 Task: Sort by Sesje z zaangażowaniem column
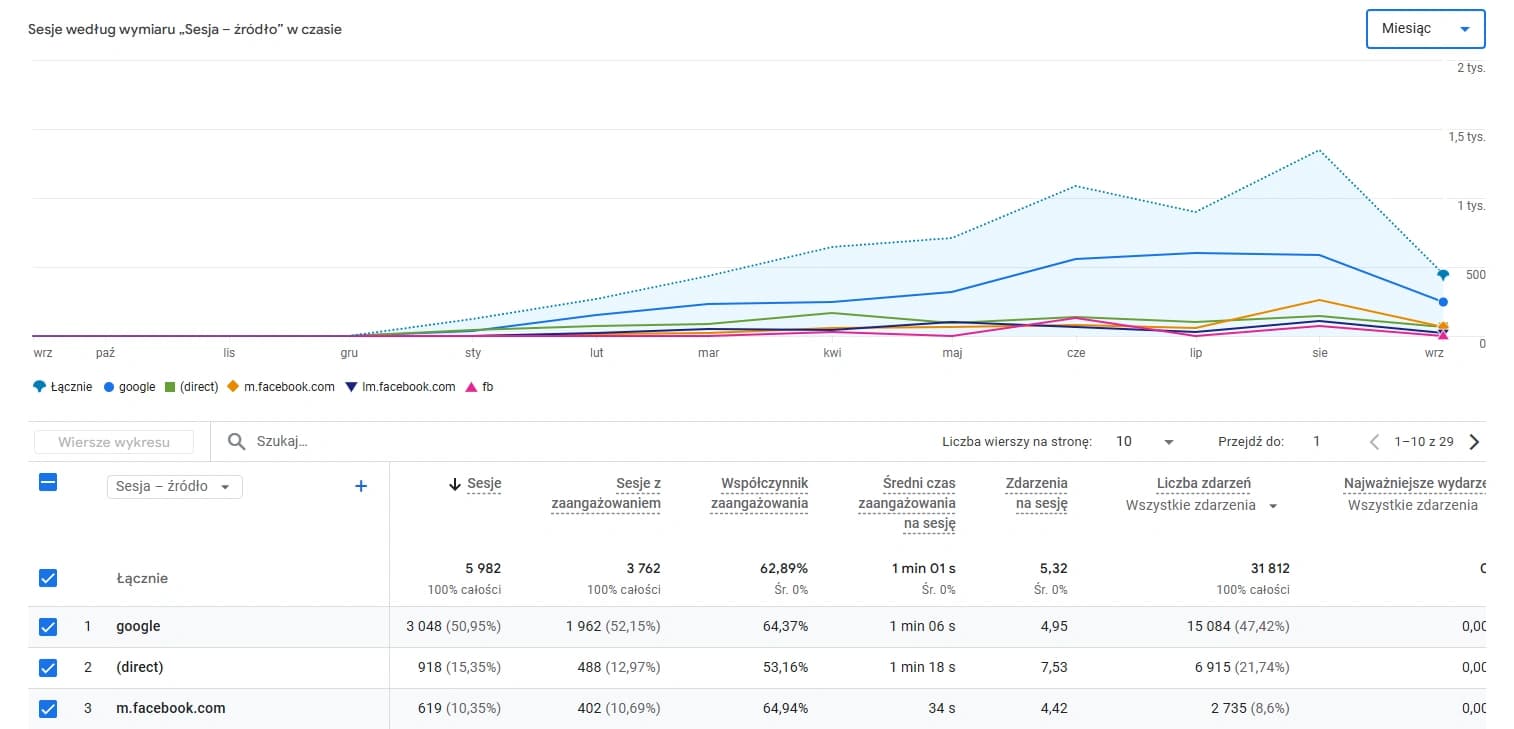pos(606,493)
